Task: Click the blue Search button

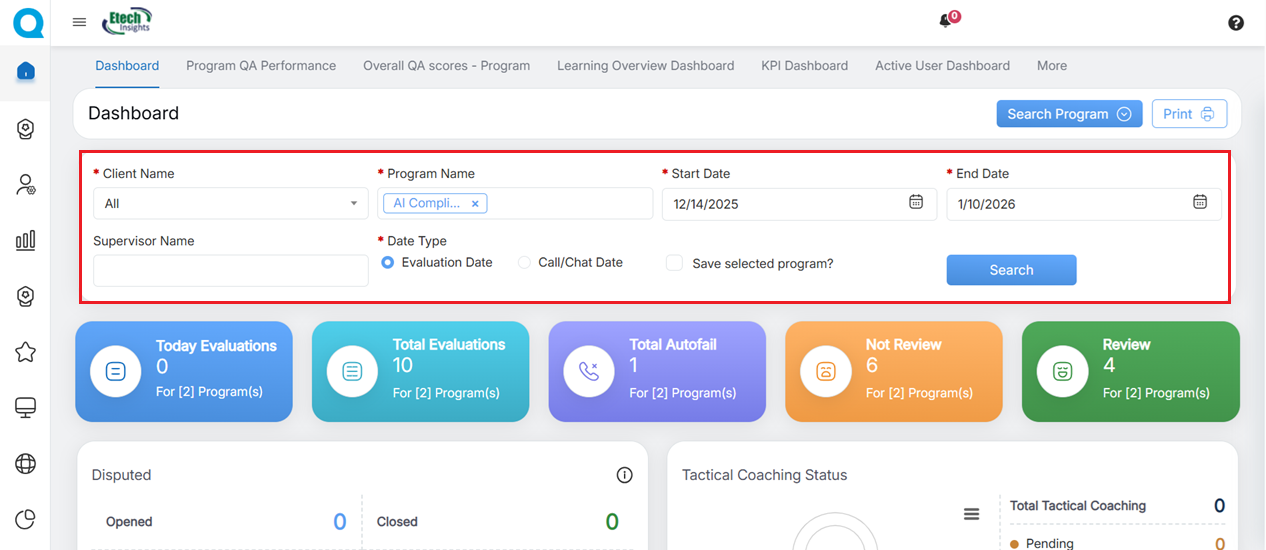Action: click(1011, 270)
